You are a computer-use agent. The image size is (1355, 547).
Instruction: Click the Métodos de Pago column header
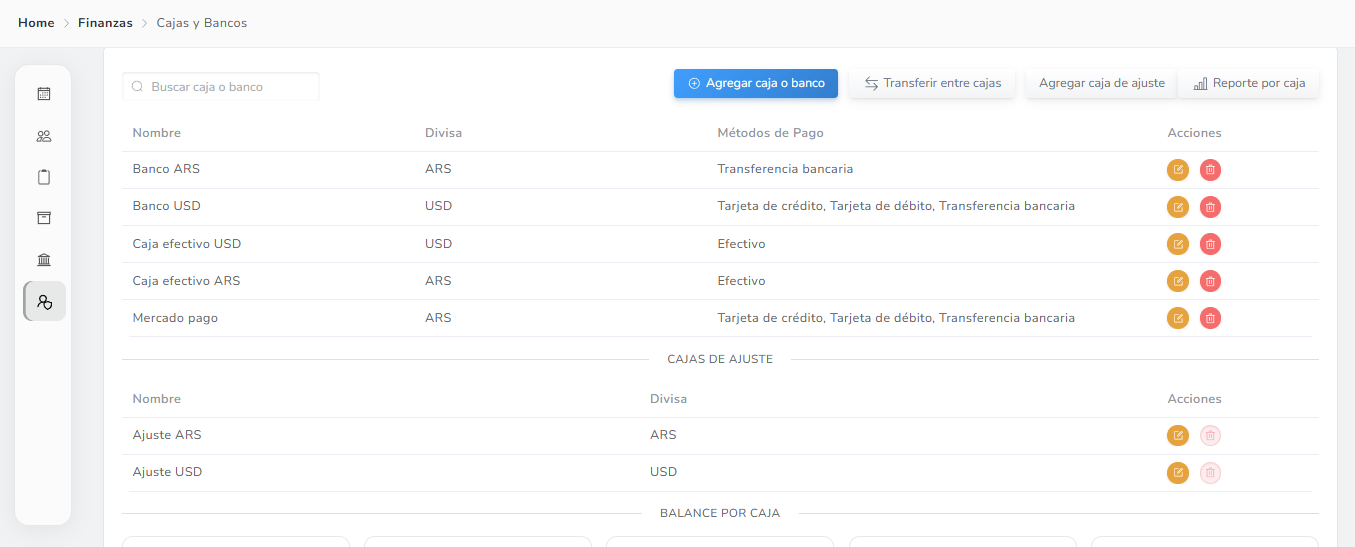(x=770, y=133)
